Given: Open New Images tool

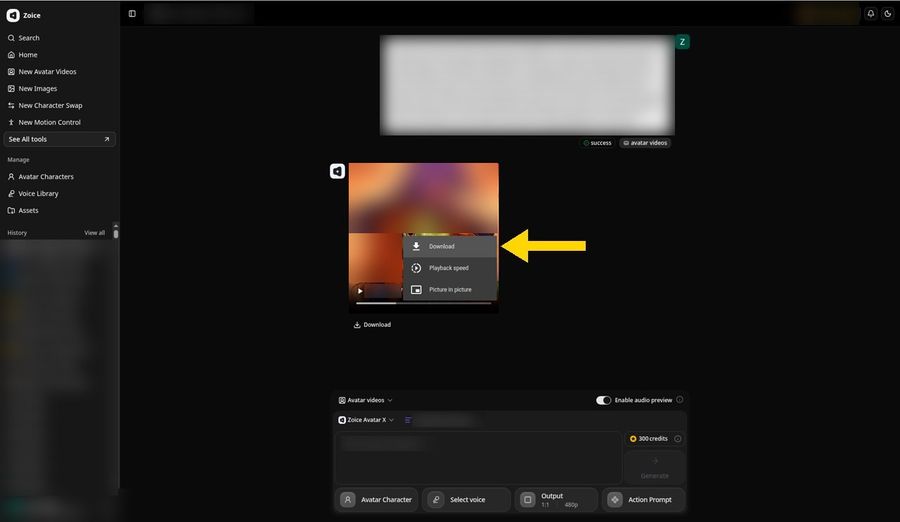Looking at the screenshot, I should (32, 88).
